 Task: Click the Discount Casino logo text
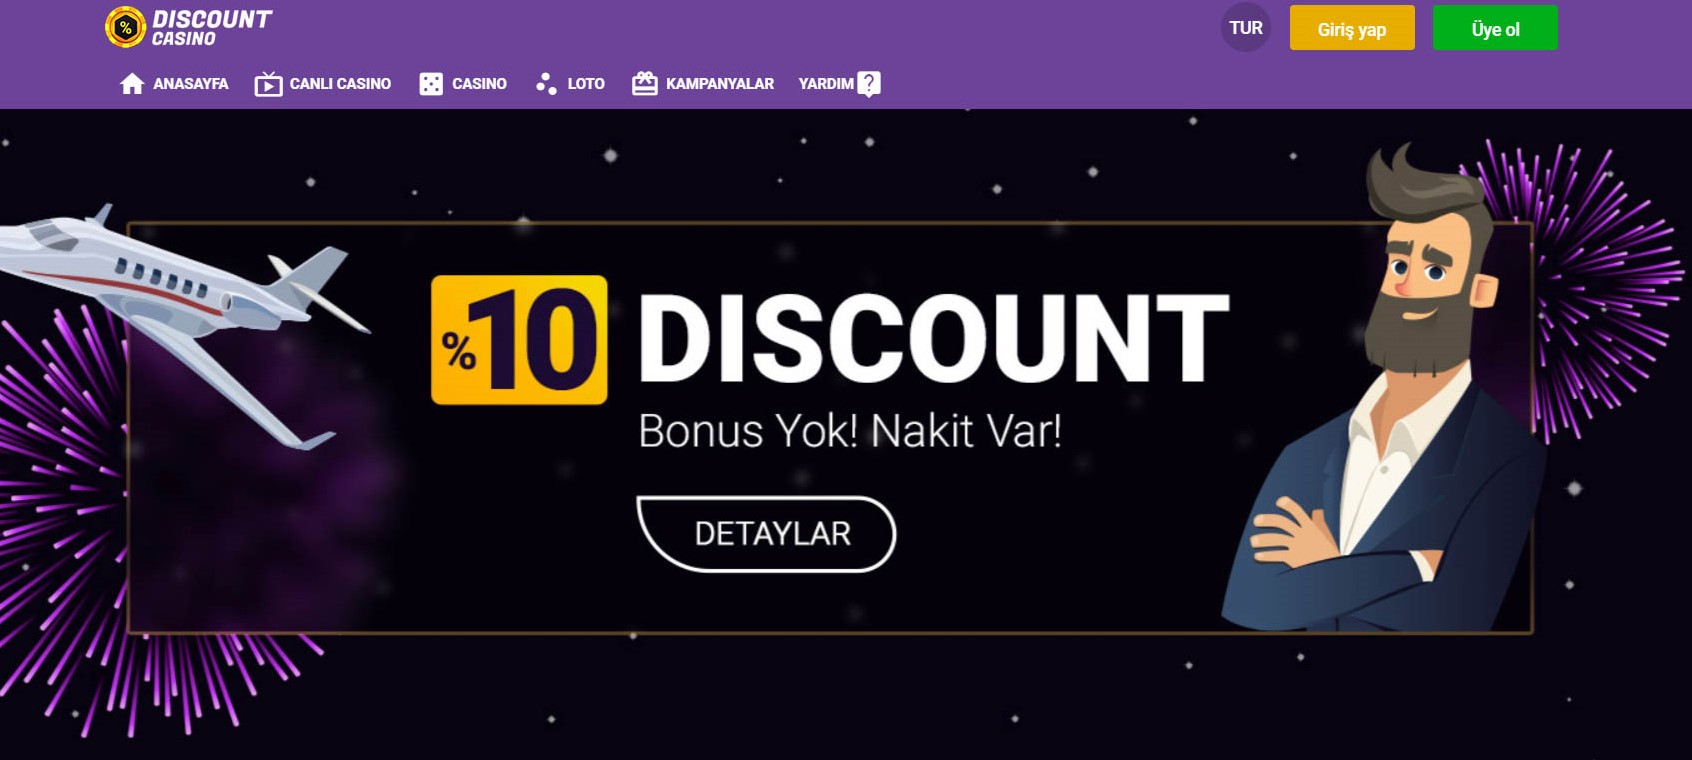[211, 28]
